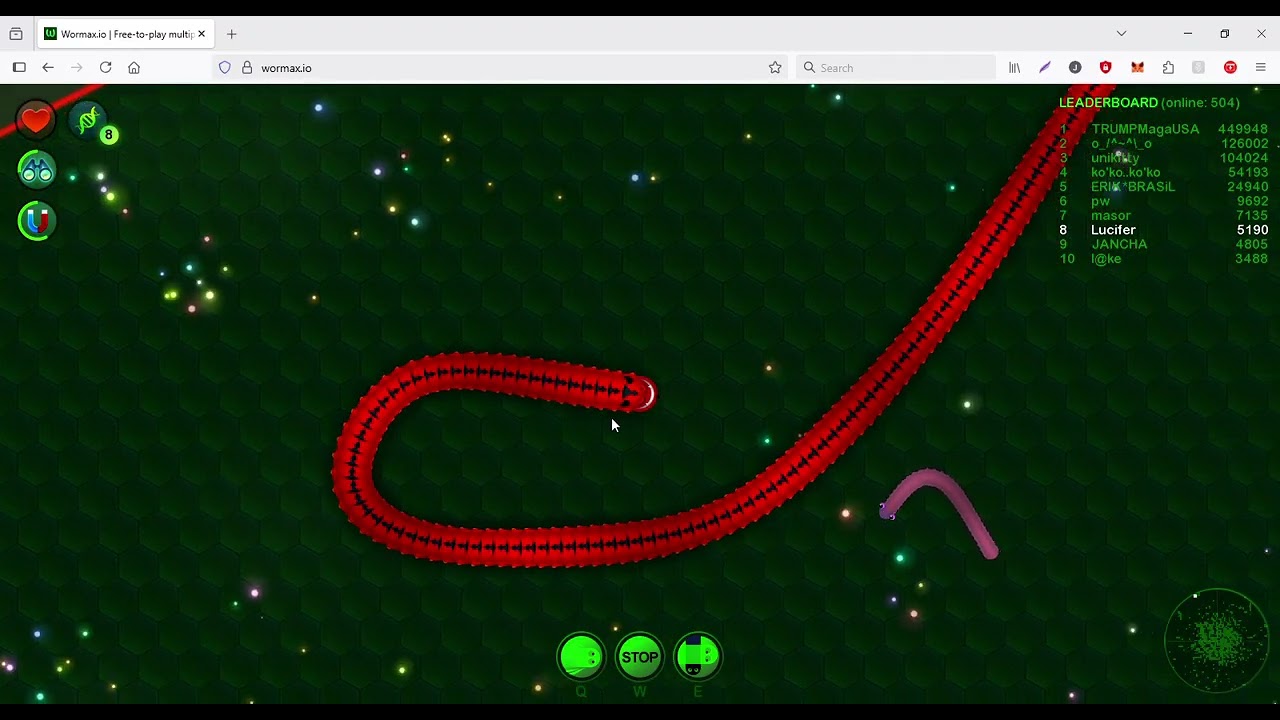Click the purple pen extension icon
This screenshot has width=1280, height=720.
(x=1045, y=68)
